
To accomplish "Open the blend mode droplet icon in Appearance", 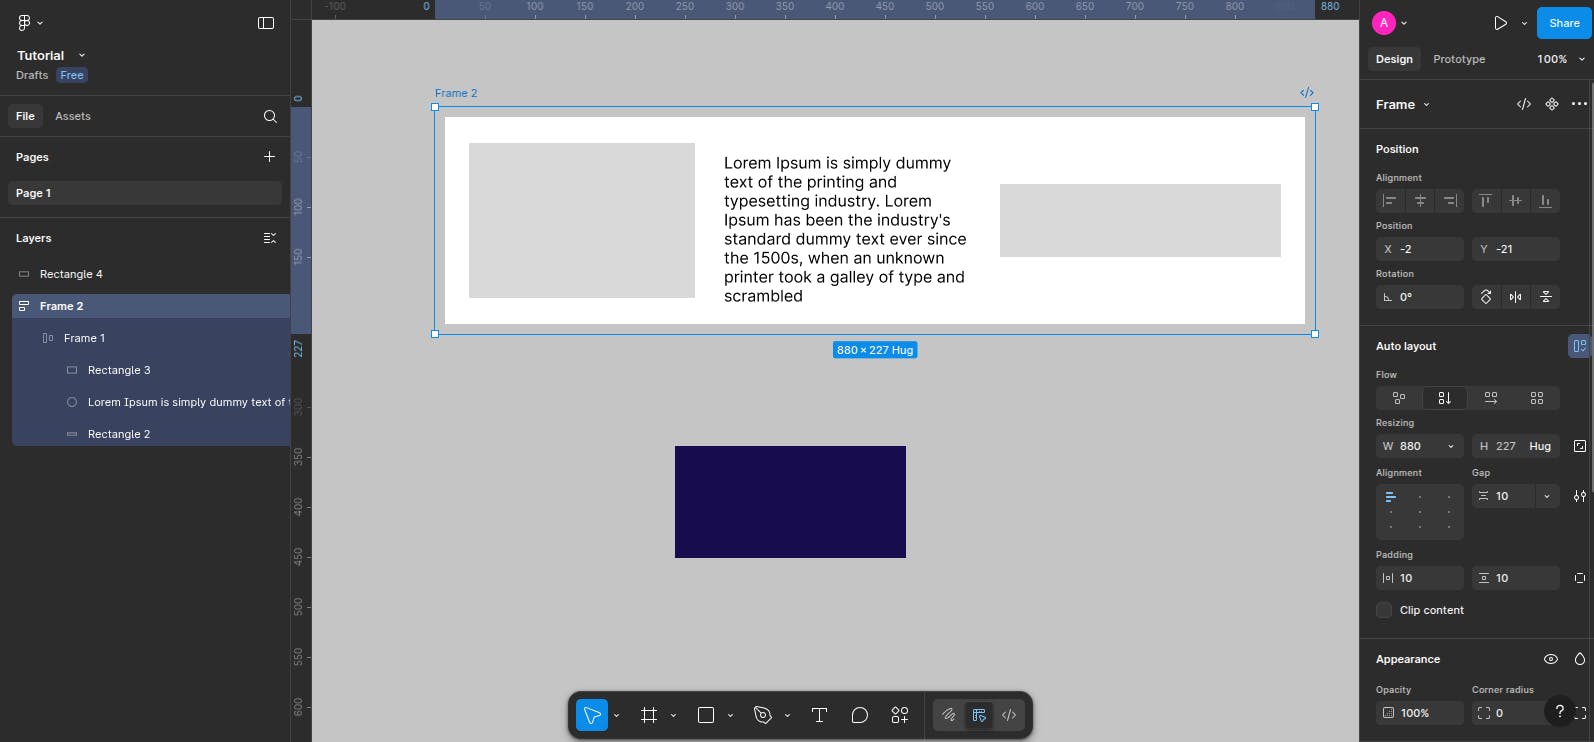I will [1580, 659].
